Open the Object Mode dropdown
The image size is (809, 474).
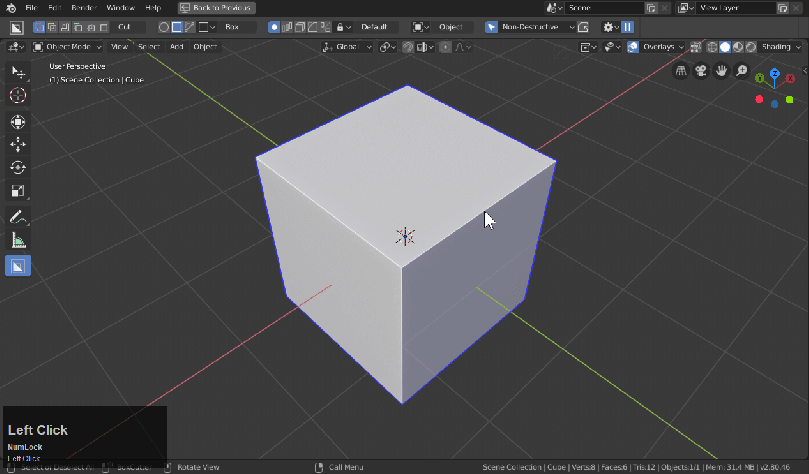click(x=67, y=47)
